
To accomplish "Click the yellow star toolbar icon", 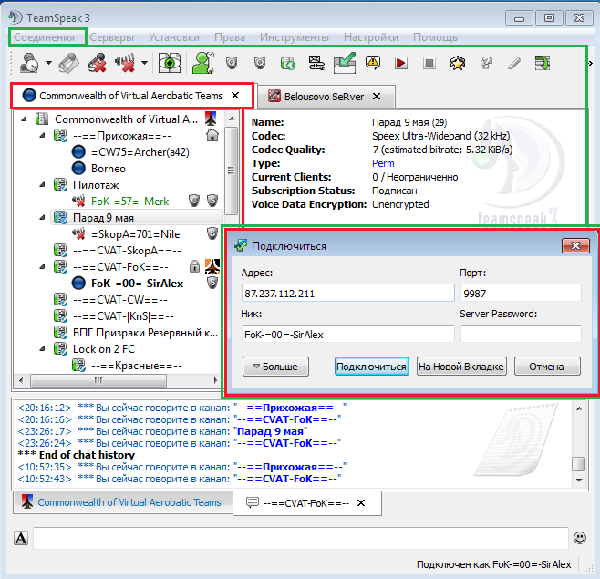I will [x=457, y=63].
